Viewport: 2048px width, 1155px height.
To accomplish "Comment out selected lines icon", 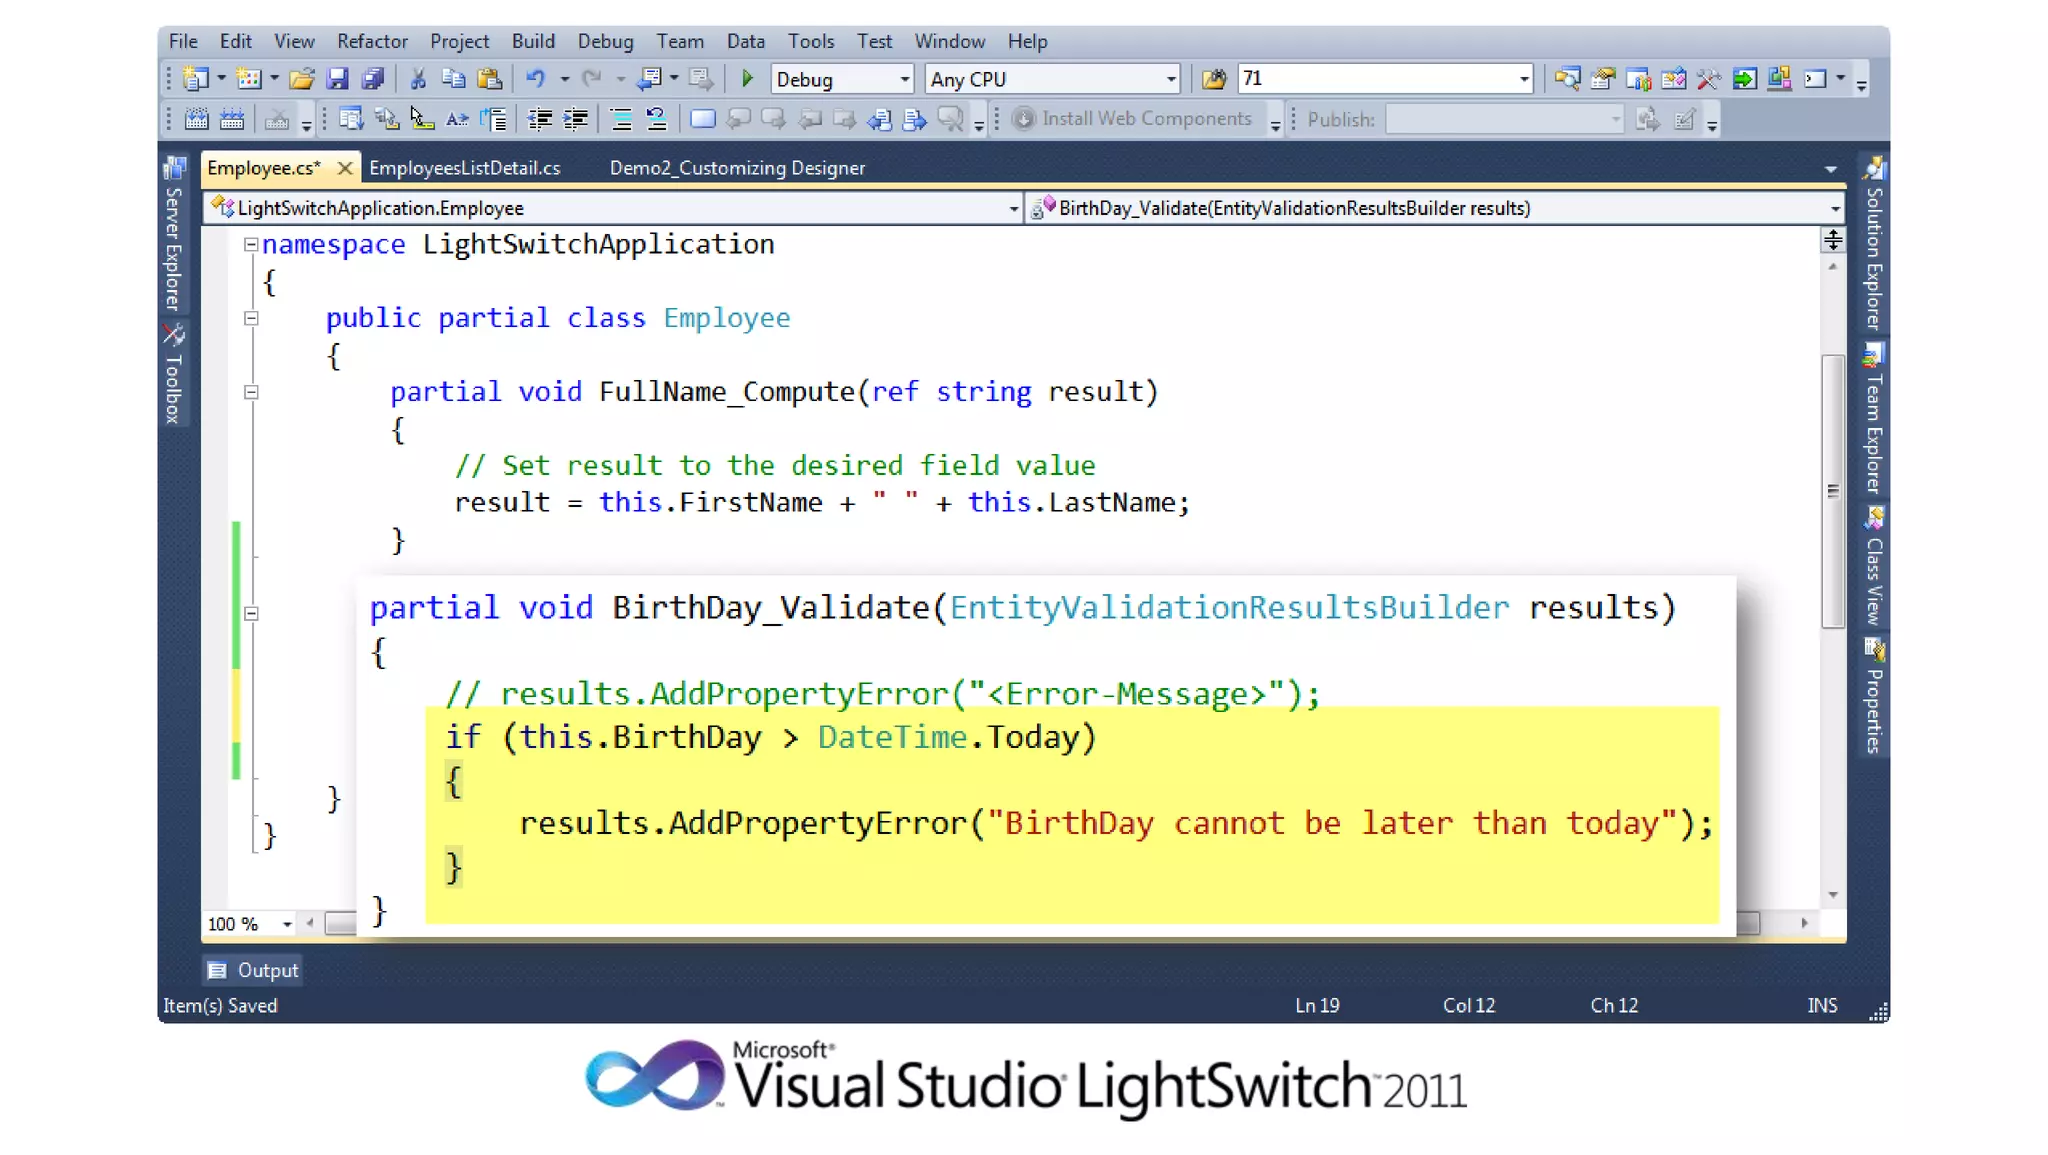I will point(621,120).
